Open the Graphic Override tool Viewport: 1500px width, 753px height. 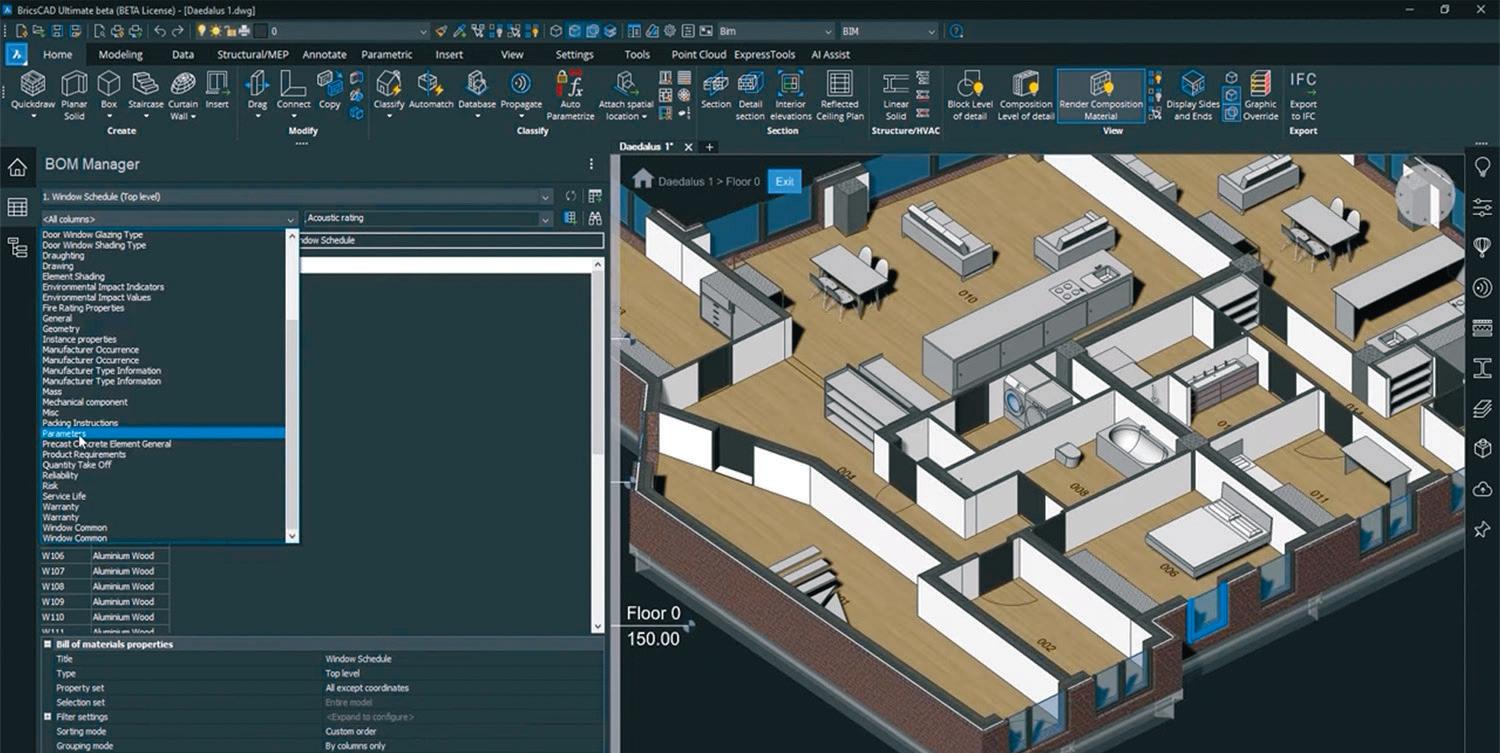click(x=1260, y=95)
